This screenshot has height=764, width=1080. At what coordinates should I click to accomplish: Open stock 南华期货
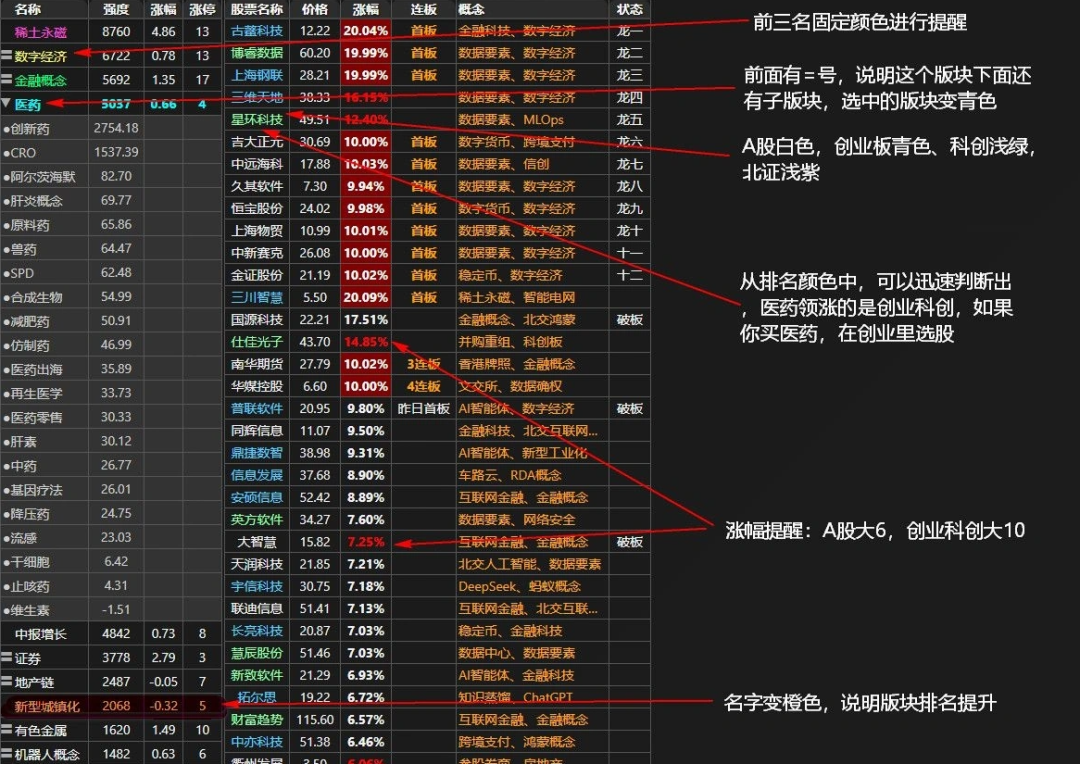click(257, 364)
